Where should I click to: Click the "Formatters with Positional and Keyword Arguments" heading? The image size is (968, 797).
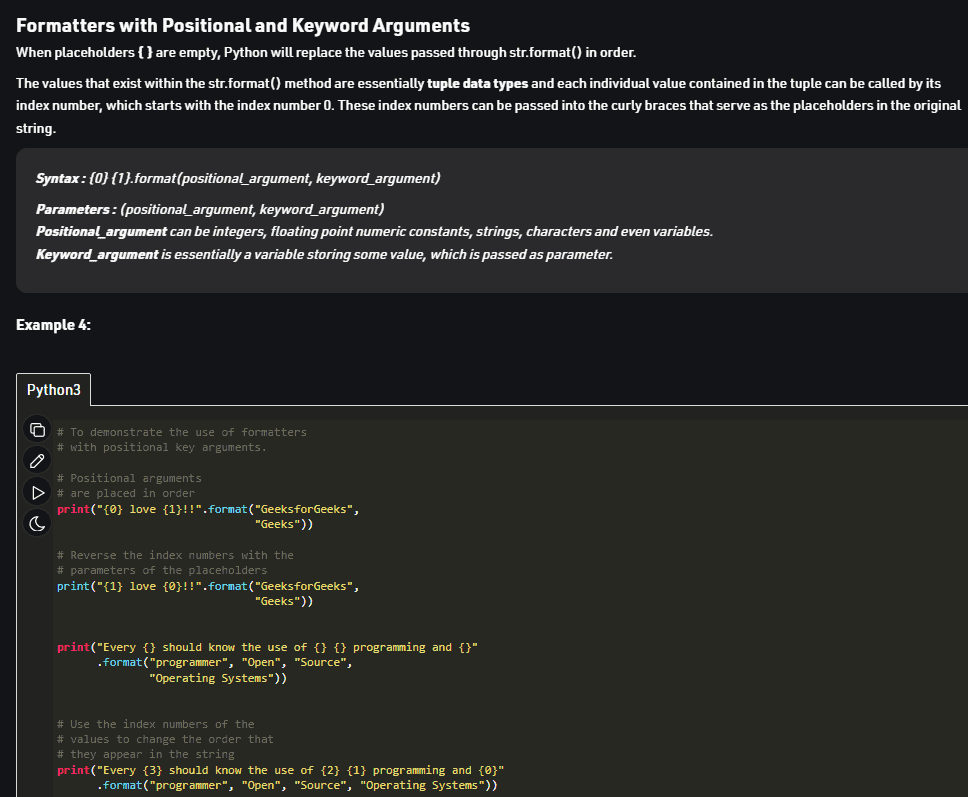(x=243, y=25)
